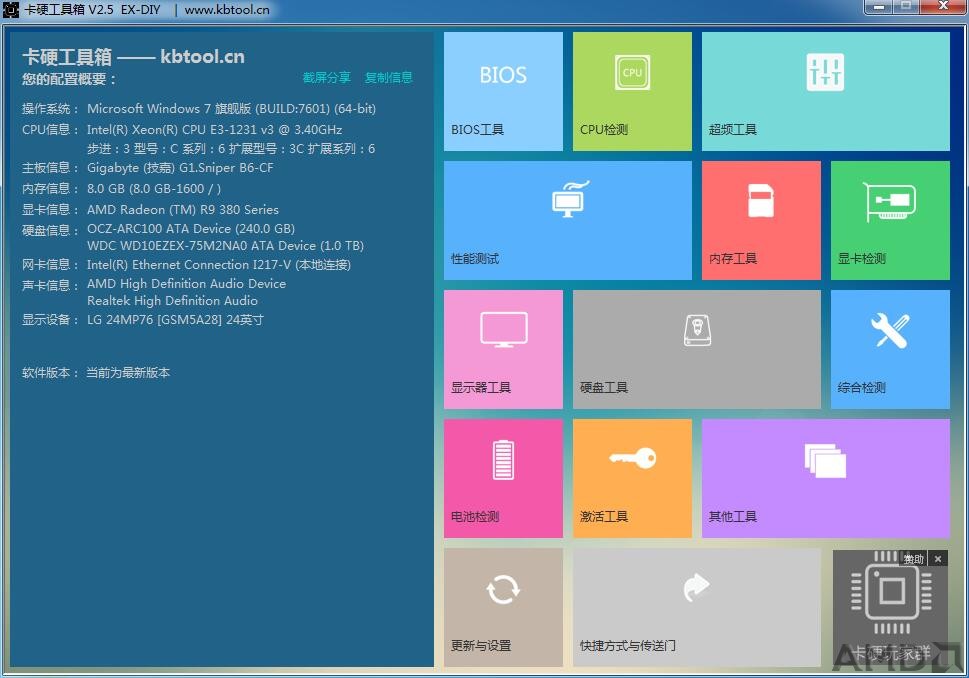Click the WDC WD10EZEX disk entry
The width and height of the screenshot is (969, 678).
(226, 246)
